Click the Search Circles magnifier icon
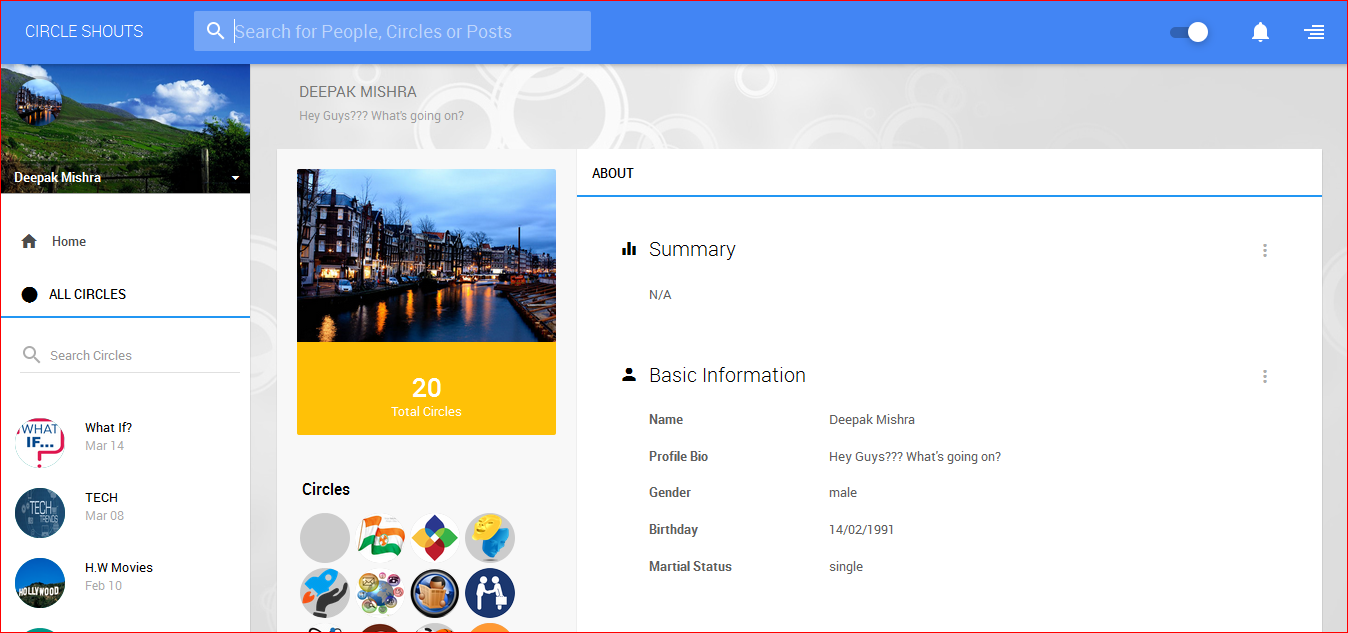The image size is (1348, 633). point(31,355)
